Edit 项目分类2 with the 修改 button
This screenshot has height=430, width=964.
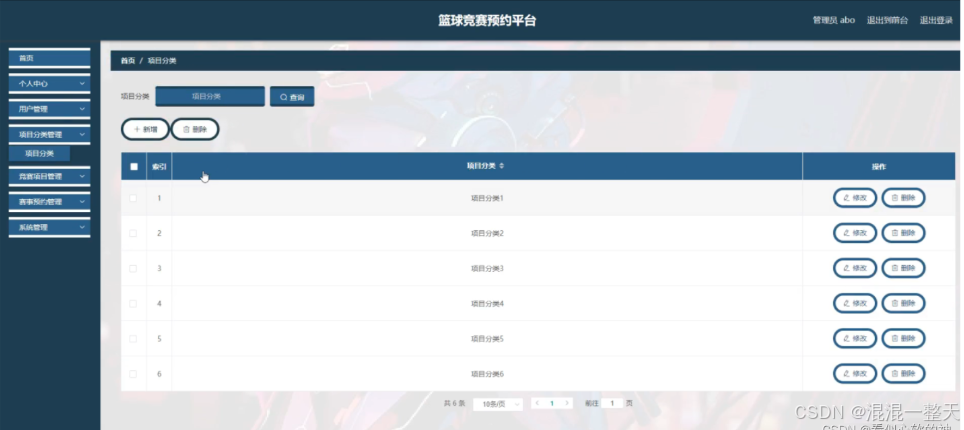(x=855, y=233)
